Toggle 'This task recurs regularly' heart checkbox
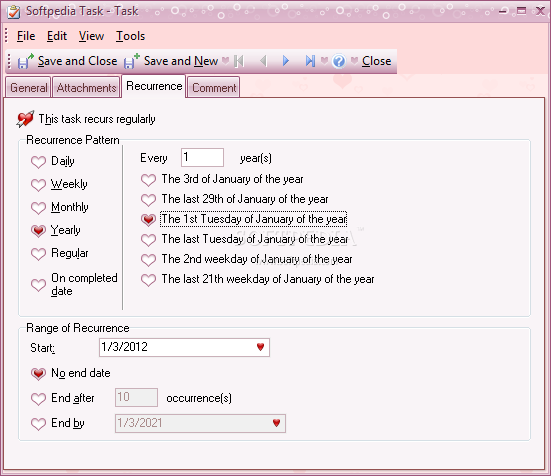 (x=25, y=119)
